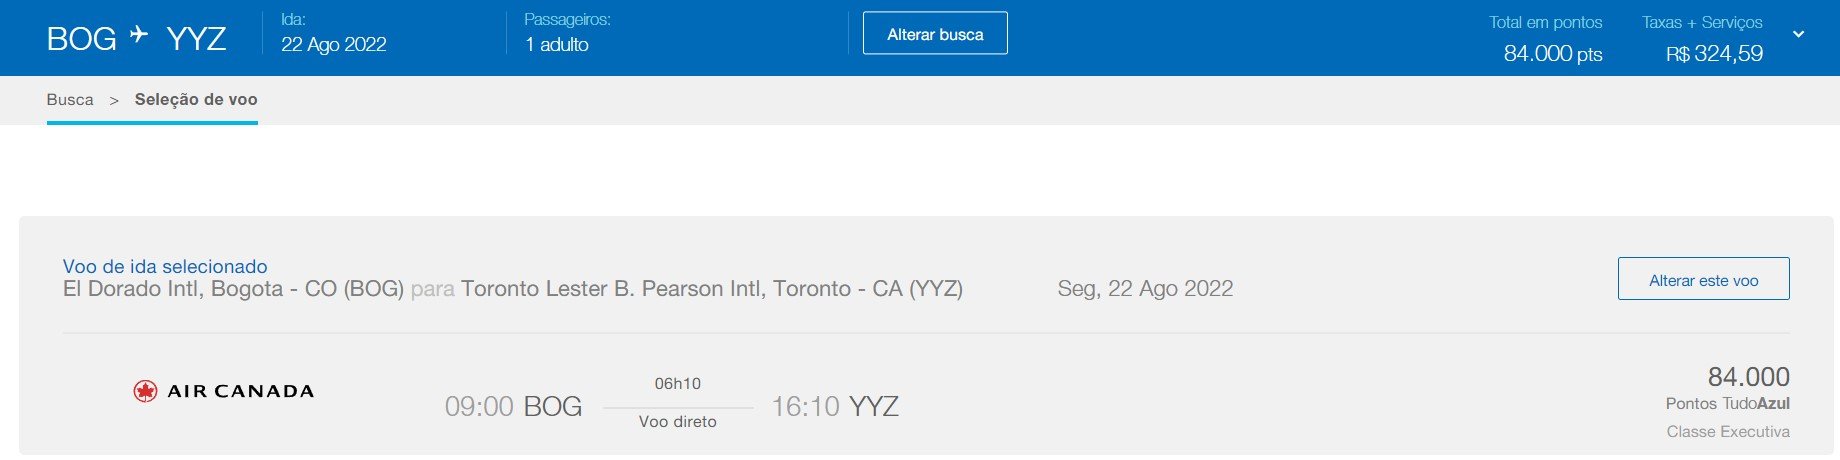Image resolution: width=1840 pixels, height=460 pixels.
Task: Open the Alterar busca button
Action: [x=935, y=34]
